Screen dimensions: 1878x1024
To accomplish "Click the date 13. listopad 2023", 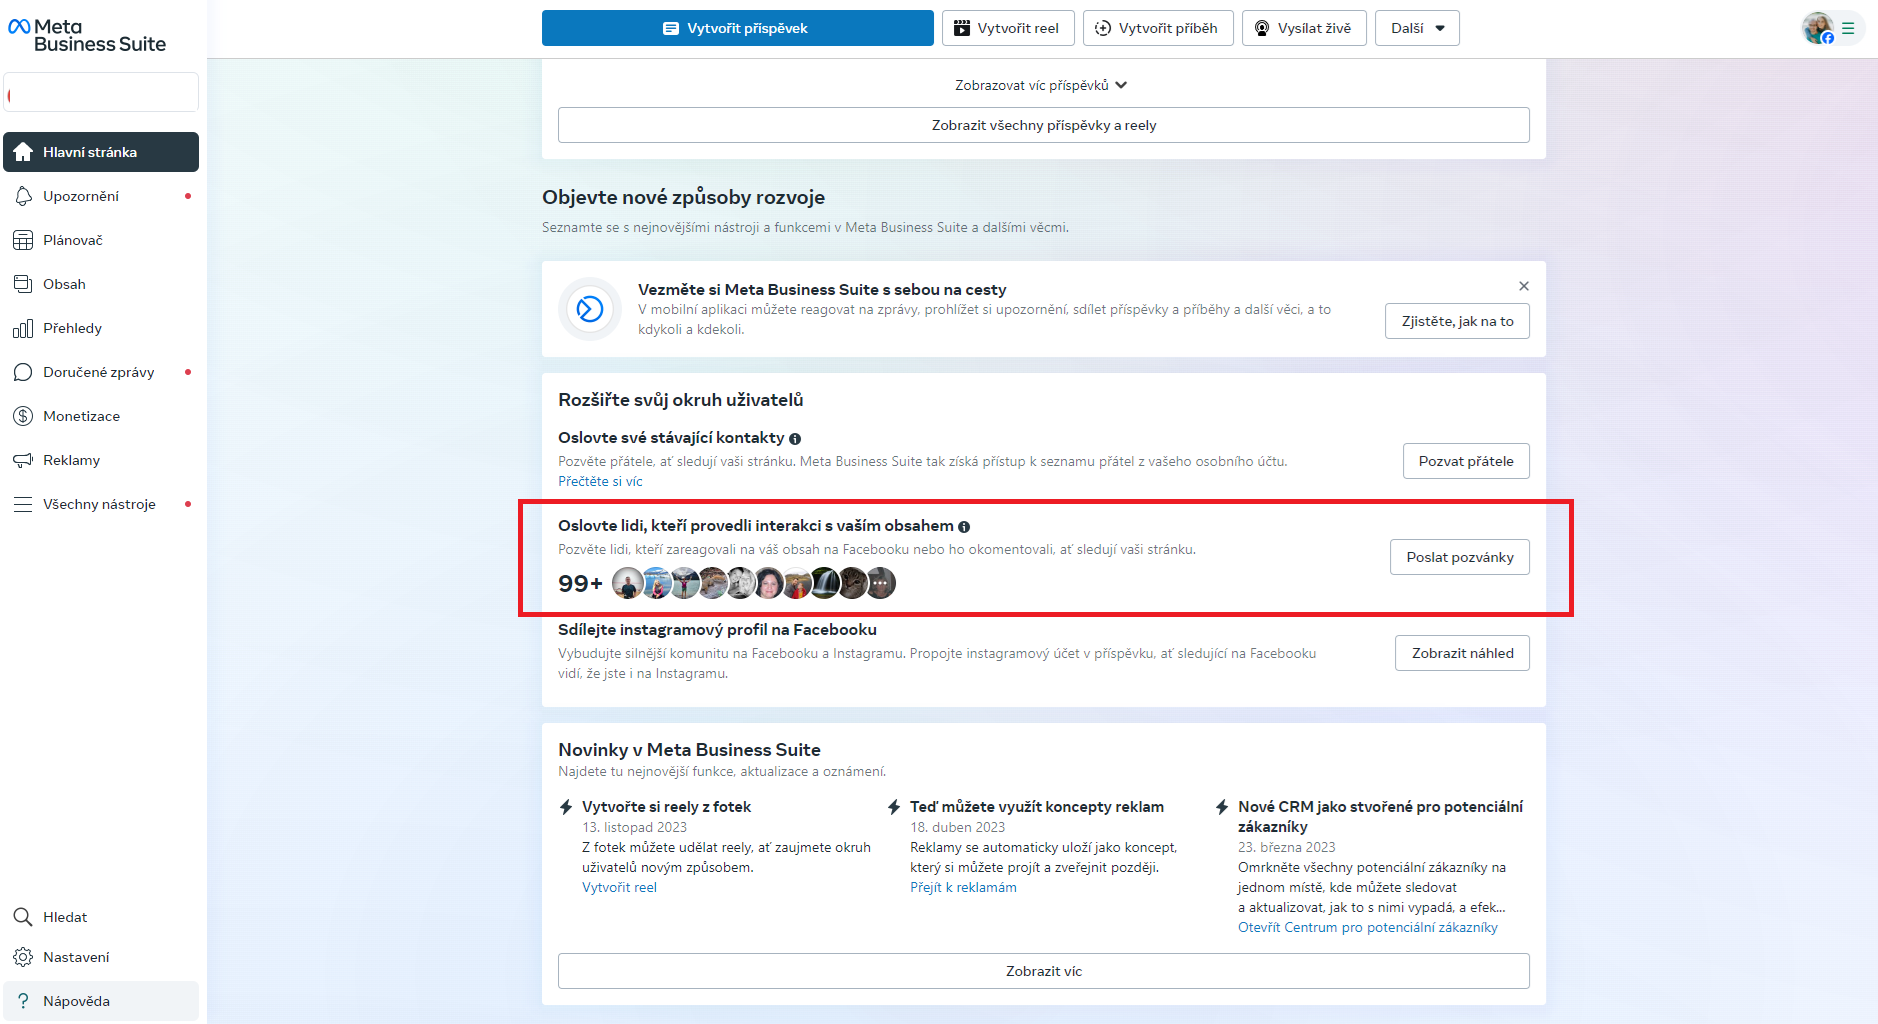I will coord(634,827).
